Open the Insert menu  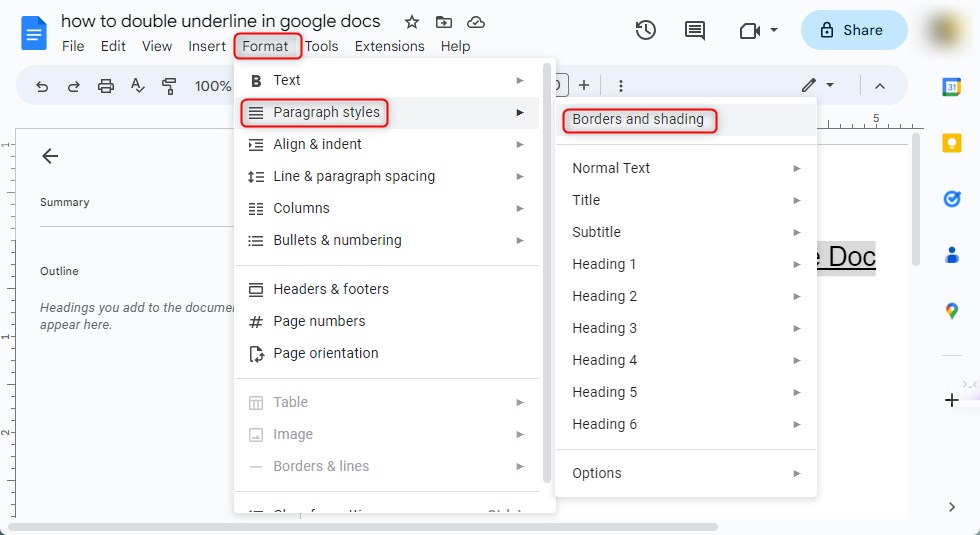pos(207,46)
